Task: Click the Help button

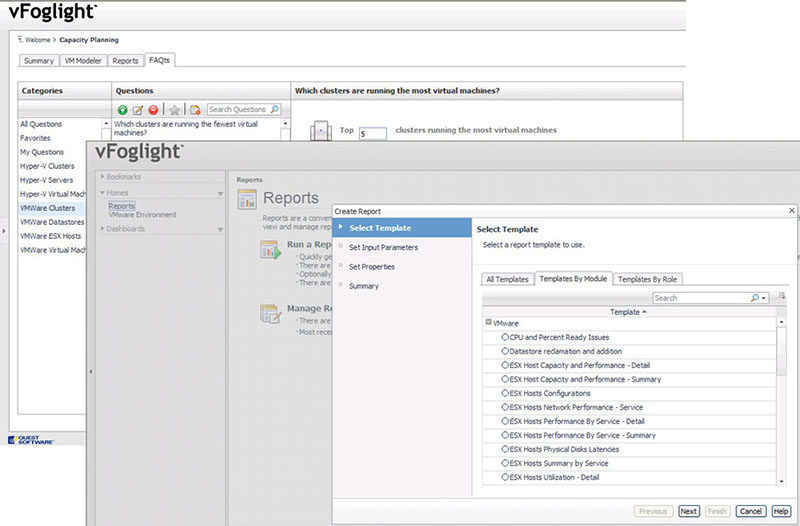Action: click(781, 511)
